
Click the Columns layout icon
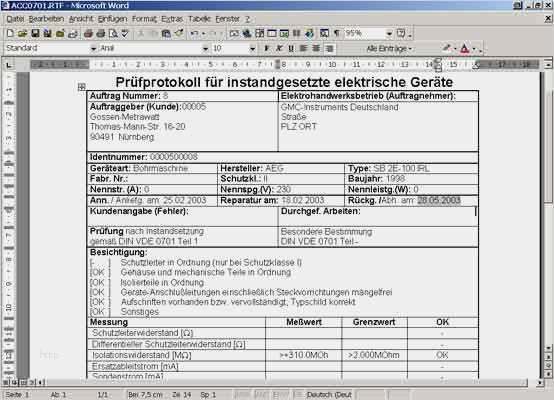[296, 34]
